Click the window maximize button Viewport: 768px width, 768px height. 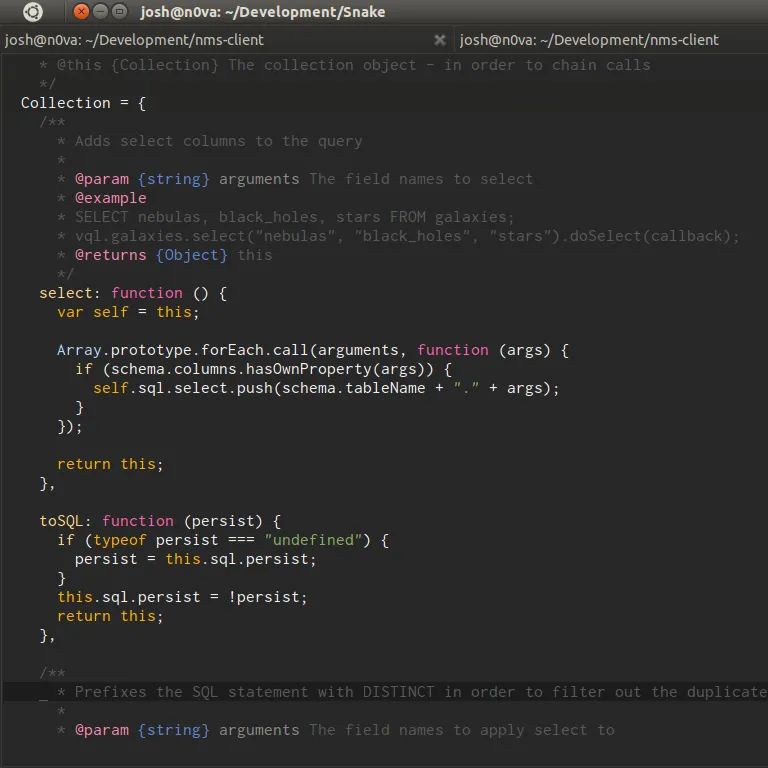pos(119,11)
